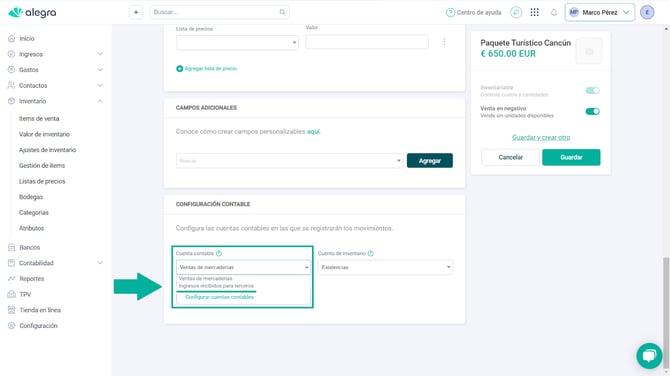Open Listas de precios in sidebar
Screen dimensions: 670x376
tap(42, 181)
